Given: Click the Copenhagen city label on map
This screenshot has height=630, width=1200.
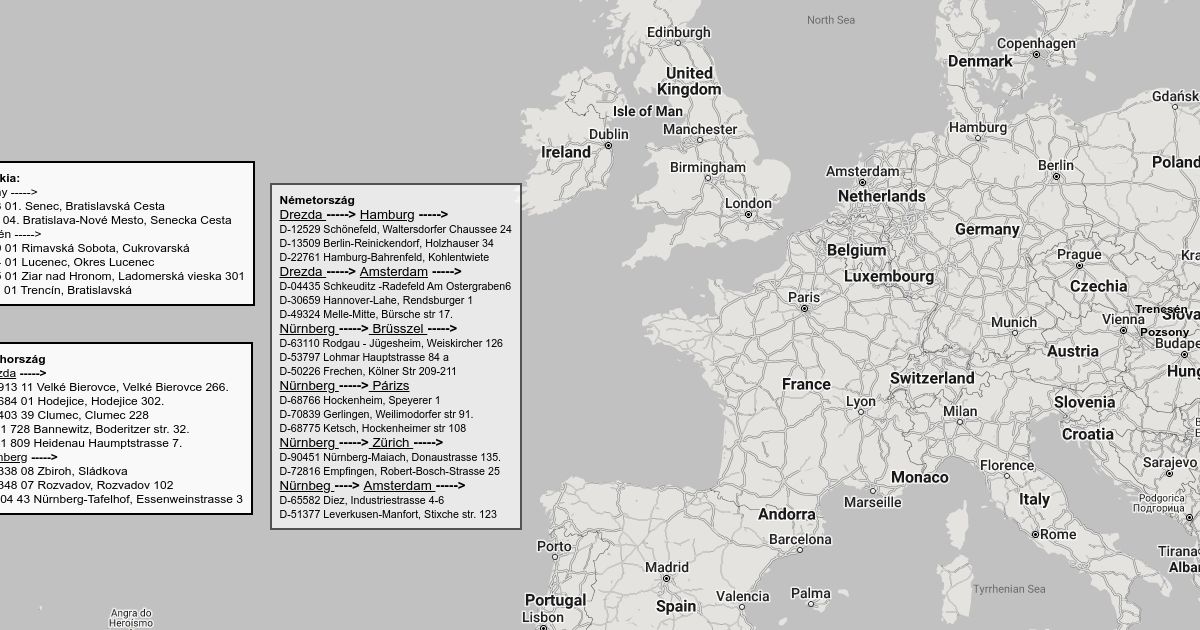Looking at the screenshot, I should (1036, 43).
